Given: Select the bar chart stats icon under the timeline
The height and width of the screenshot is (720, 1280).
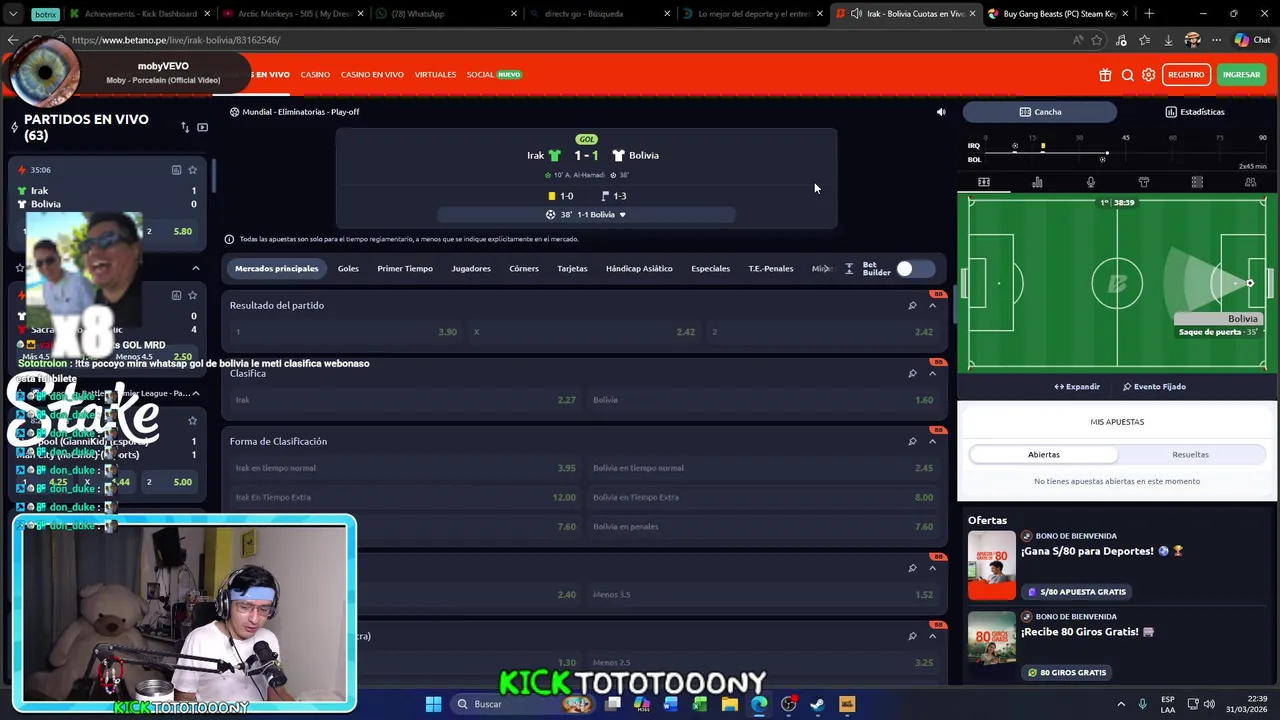Looking at the screenshot, I should point(1037,182).
